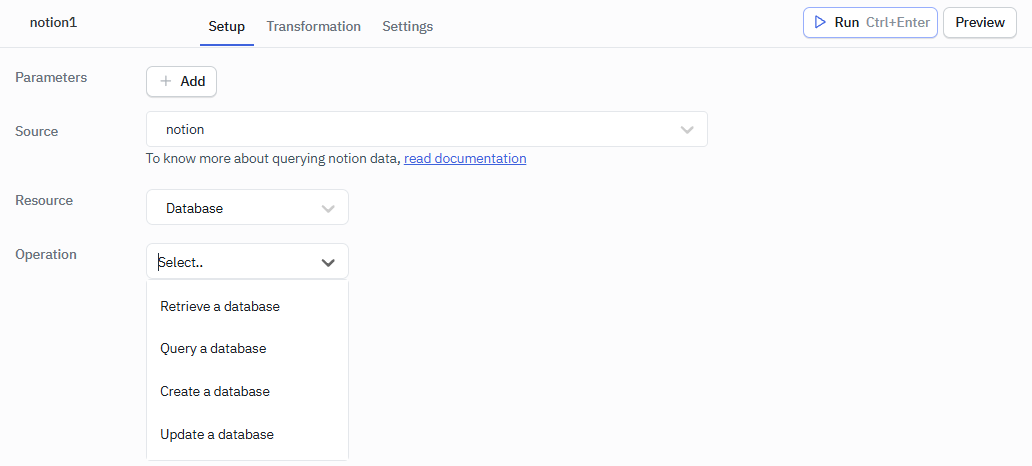Open the read documentation link
The width and height of the screenshot is (1032, 466).
pos(465,158)
